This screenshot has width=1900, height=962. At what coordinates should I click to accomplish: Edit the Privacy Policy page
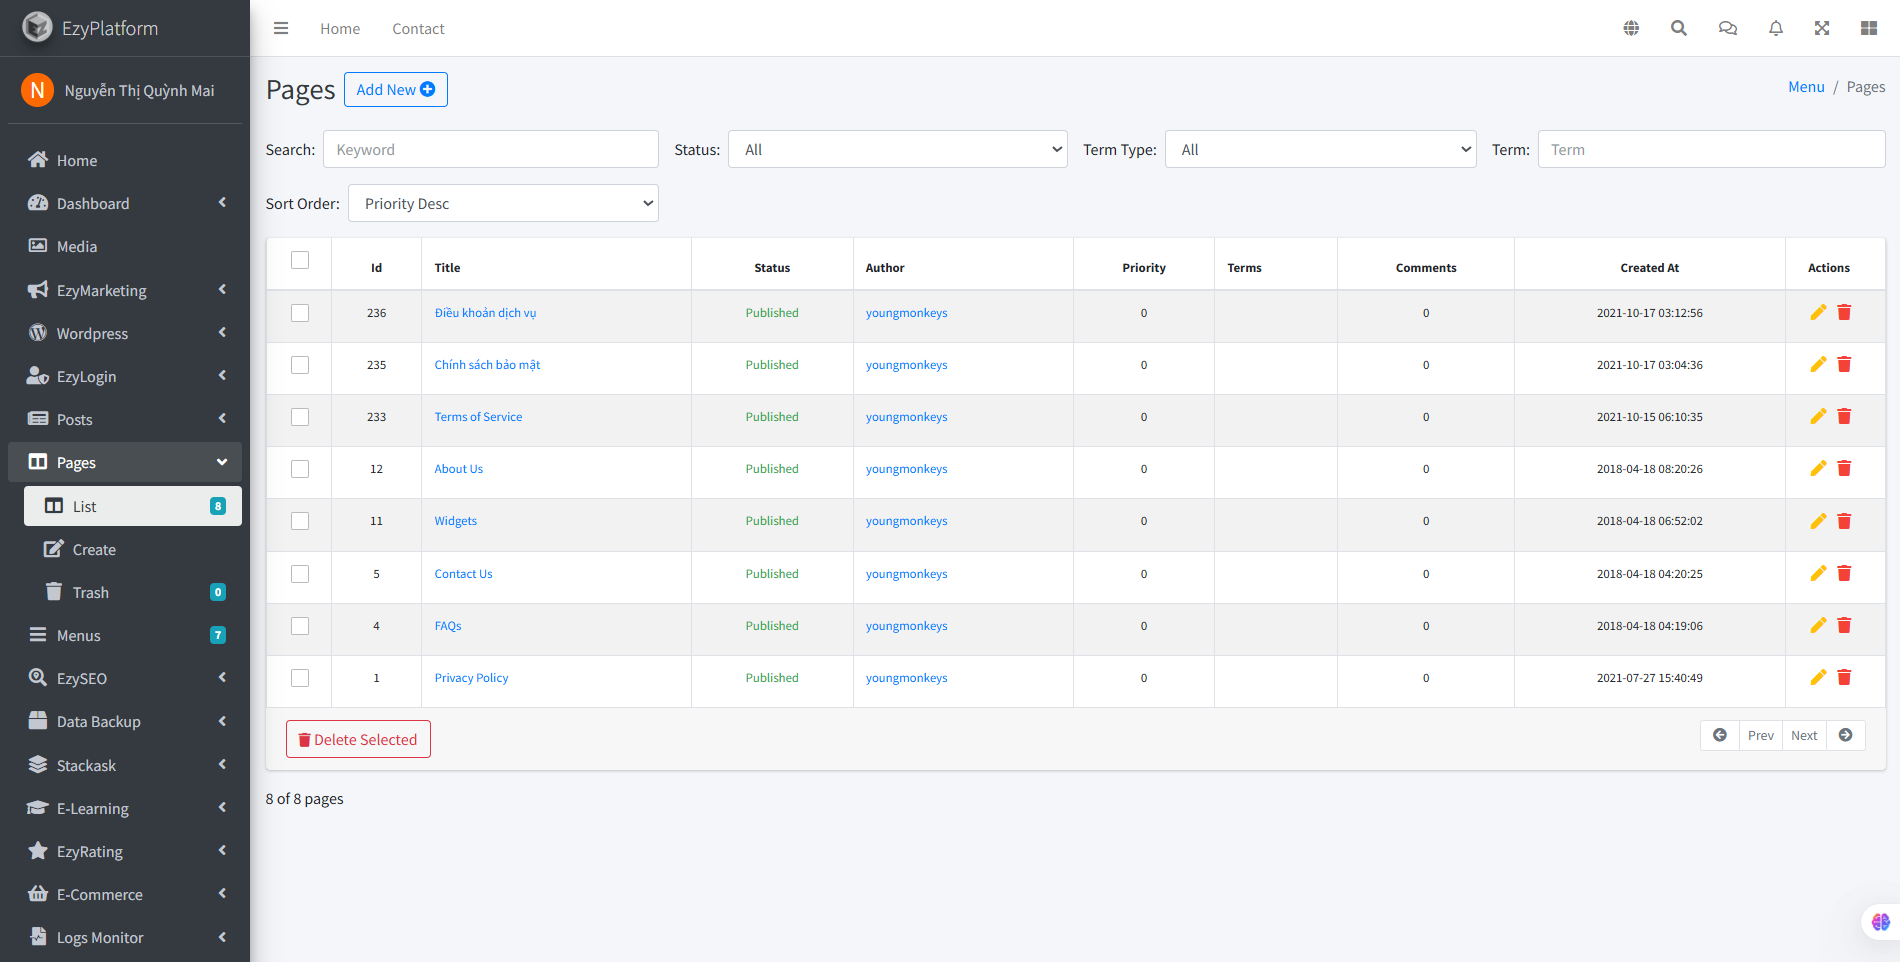click(x=1818, y=678)
